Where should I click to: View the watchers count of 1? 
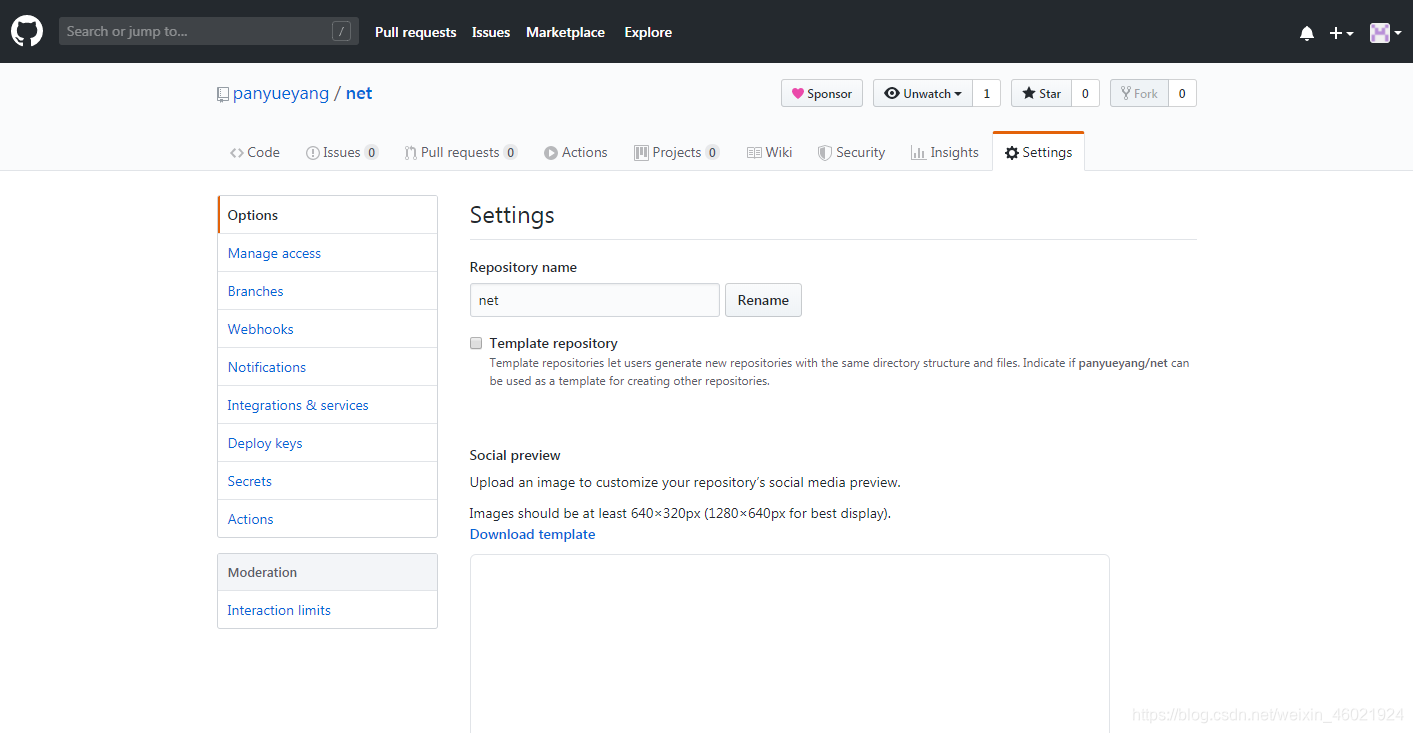(986, 93)
